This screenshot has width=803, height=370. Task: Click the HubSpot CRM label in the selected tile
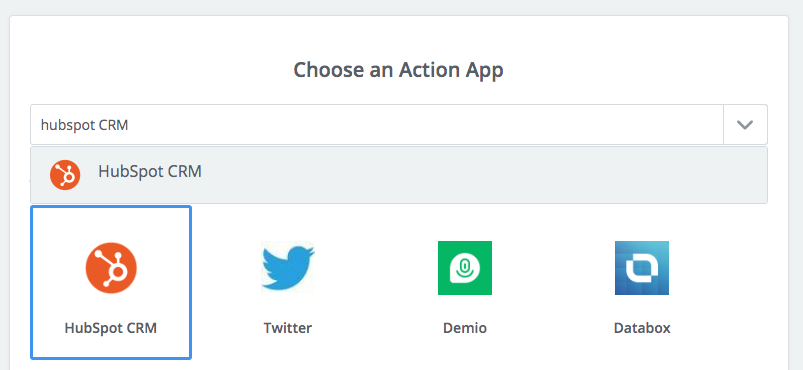tap(111, 327)
